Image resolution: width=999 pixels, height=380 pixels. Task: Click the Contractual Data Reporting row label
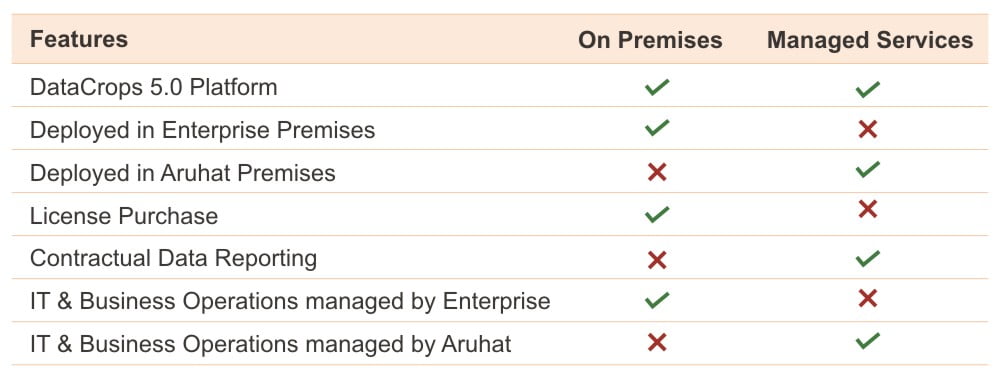click(173, 258)
